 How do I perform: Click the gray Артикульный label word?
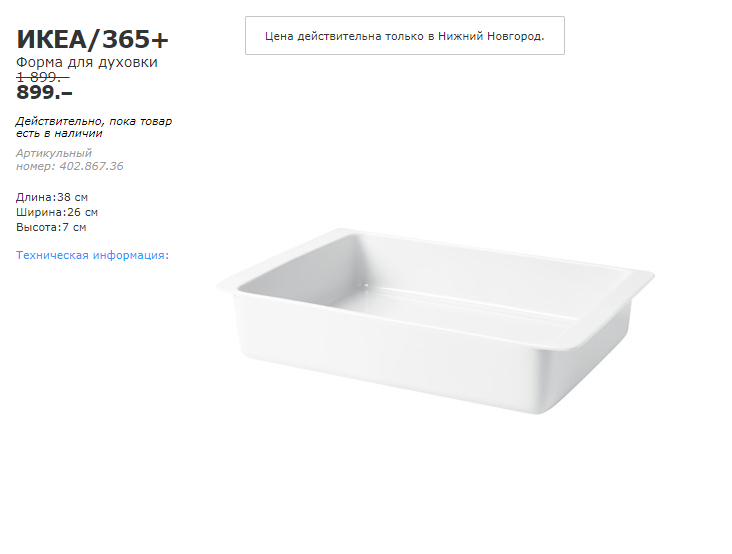click(x=54, y=153)
